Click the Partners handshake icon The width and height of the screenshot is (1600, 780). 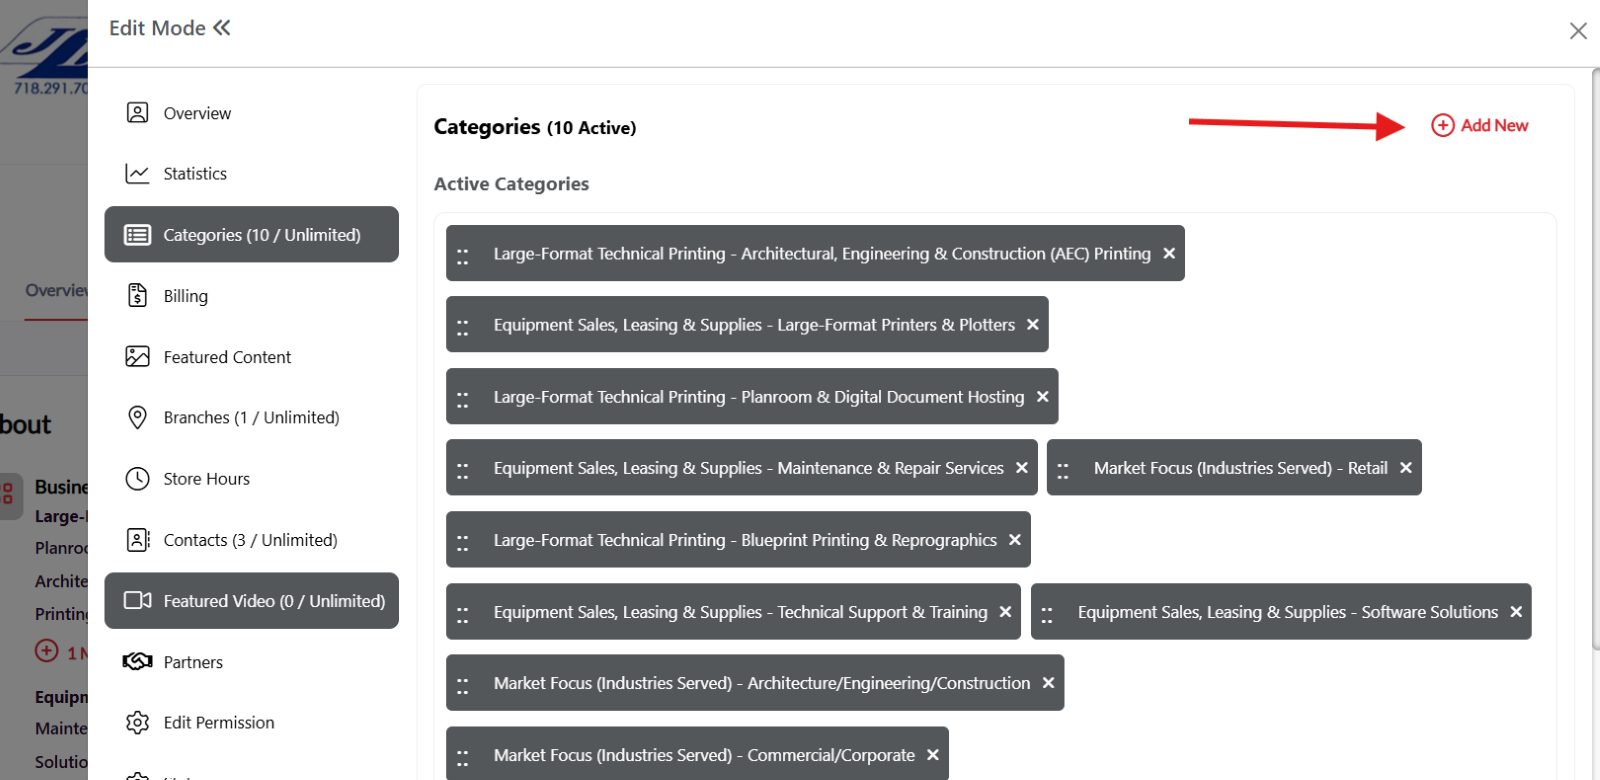138,662
